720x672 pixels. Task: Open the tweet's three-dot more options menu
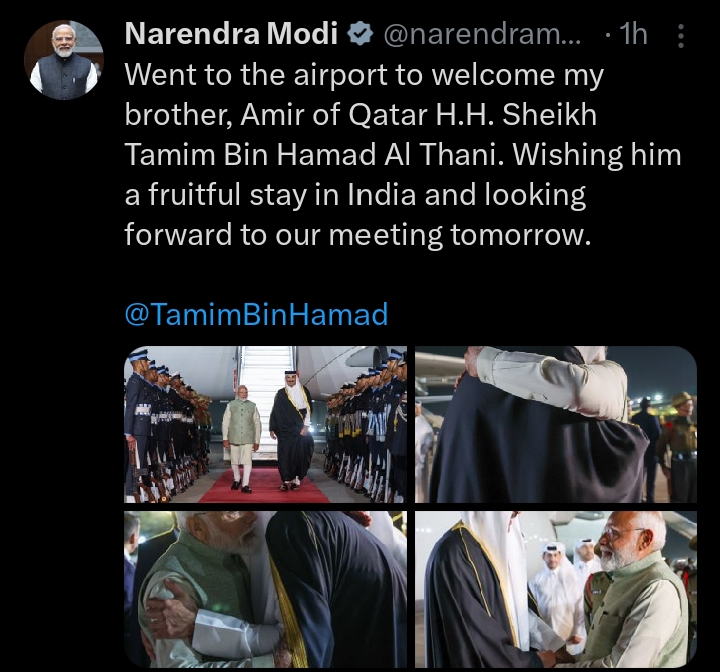(681, 36)
